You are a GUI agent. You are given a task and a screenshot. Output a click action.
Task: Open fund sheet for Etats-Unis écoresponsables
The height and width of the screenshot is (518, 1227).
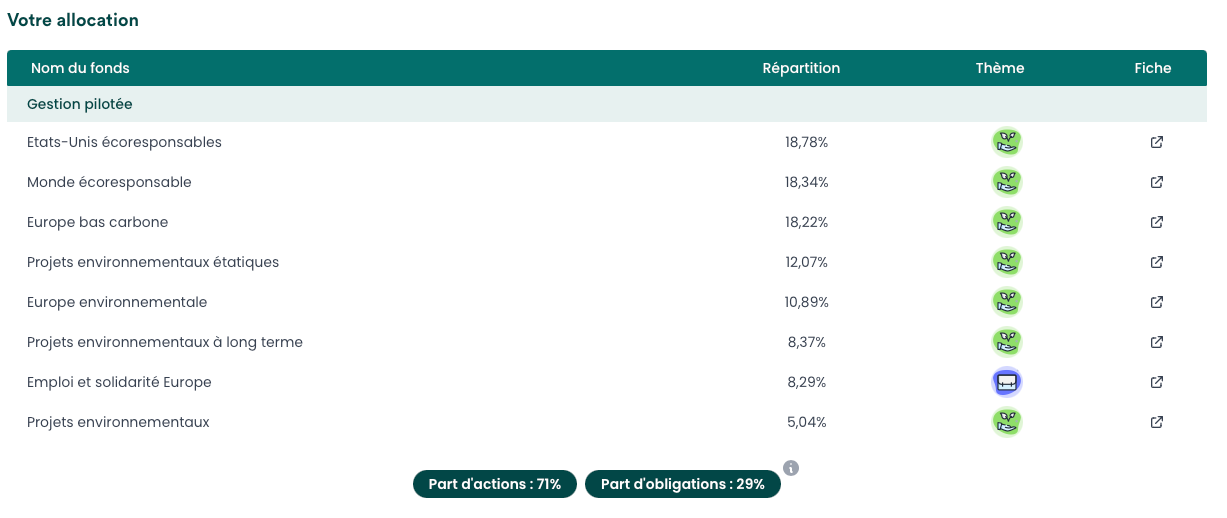1157,142
